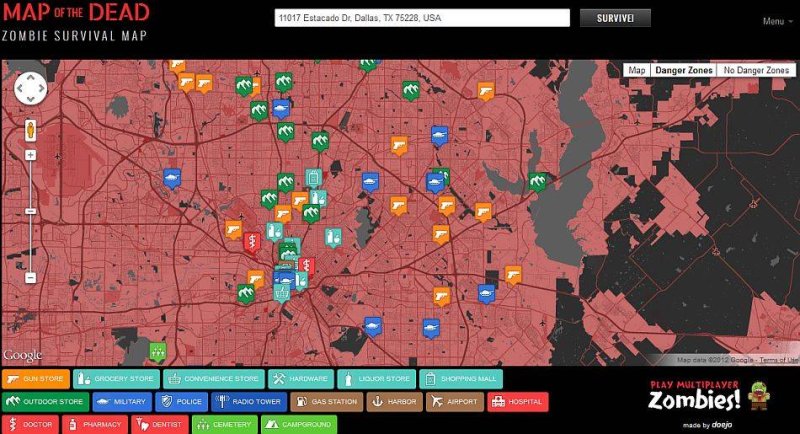This screenshot has height=434, width=800.
Task: Switch to the Map view tab
Action: (636, 71)
